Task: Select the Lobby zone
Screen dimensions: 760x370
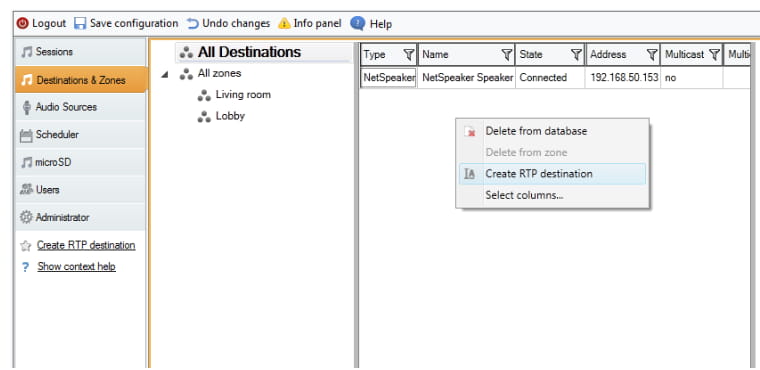Action: pyautogui.click(x=230, y=116)
